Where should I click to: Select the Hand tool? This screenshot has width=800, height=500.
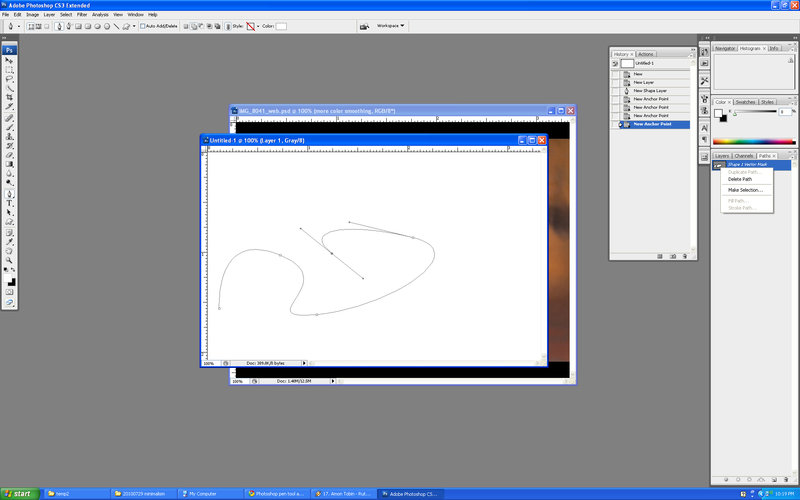pos(9,251)
